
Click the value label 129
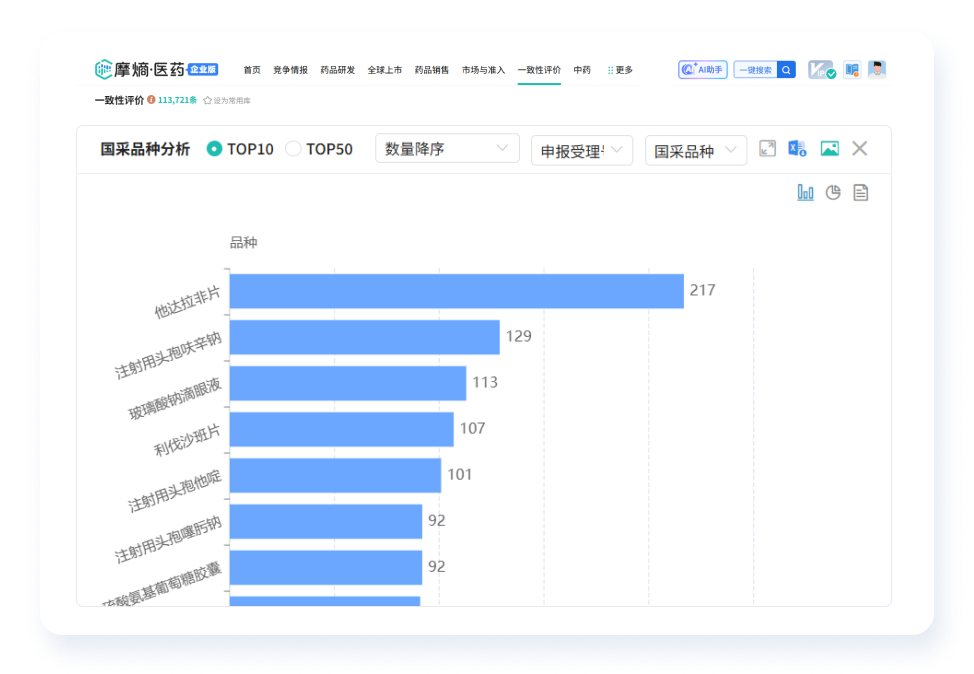(519, 336)
